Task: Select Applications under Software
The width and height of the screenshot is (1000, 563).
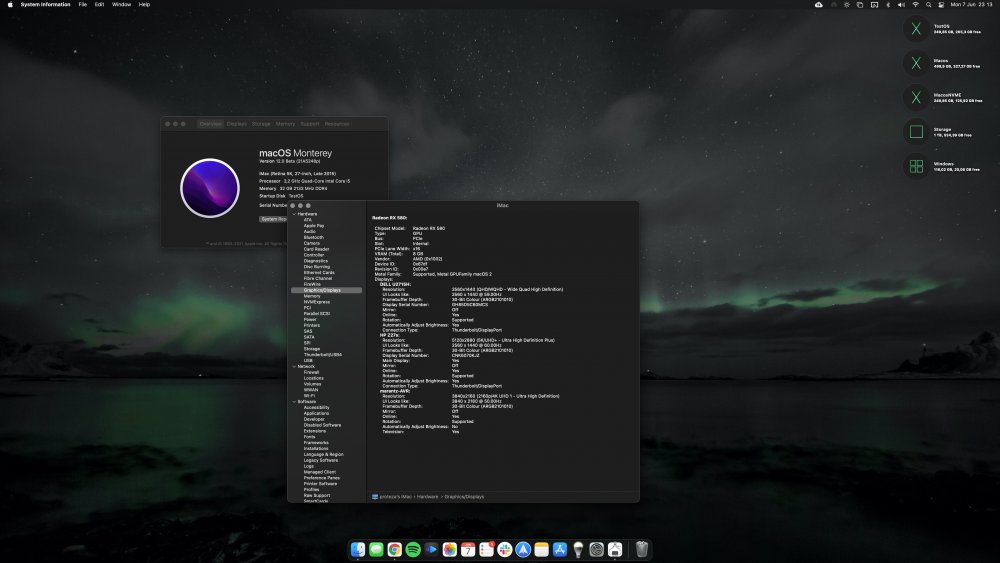Action: [316, 413]
